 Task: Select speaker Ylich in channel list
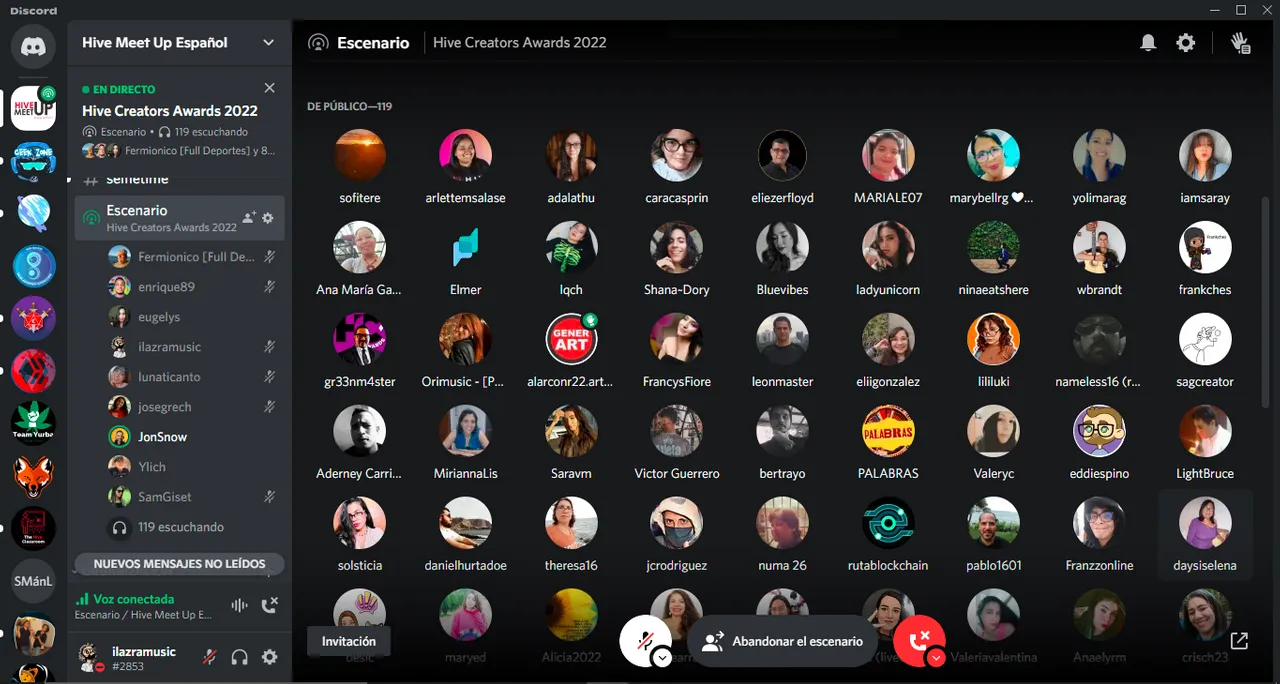coord(193,467)
